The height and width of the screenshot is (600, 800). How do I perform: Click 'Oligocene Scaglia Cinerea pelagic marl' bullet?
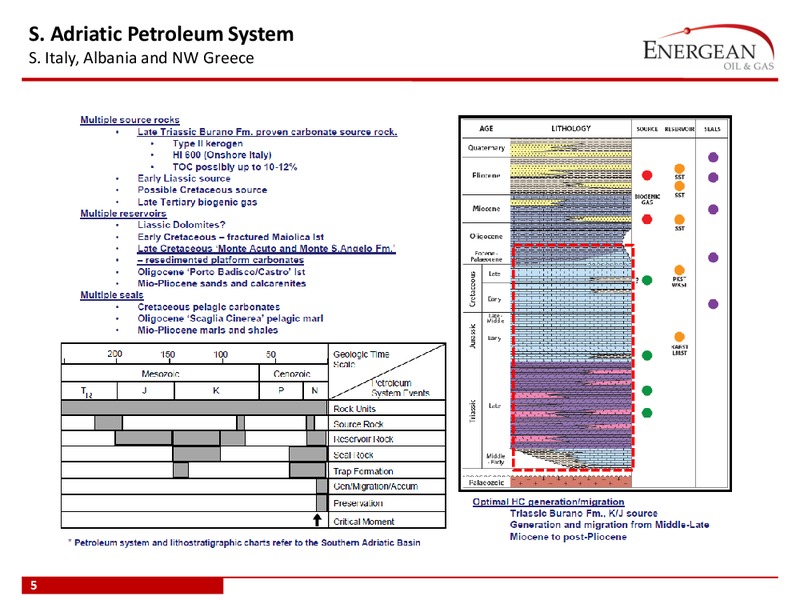pos(230,318)
